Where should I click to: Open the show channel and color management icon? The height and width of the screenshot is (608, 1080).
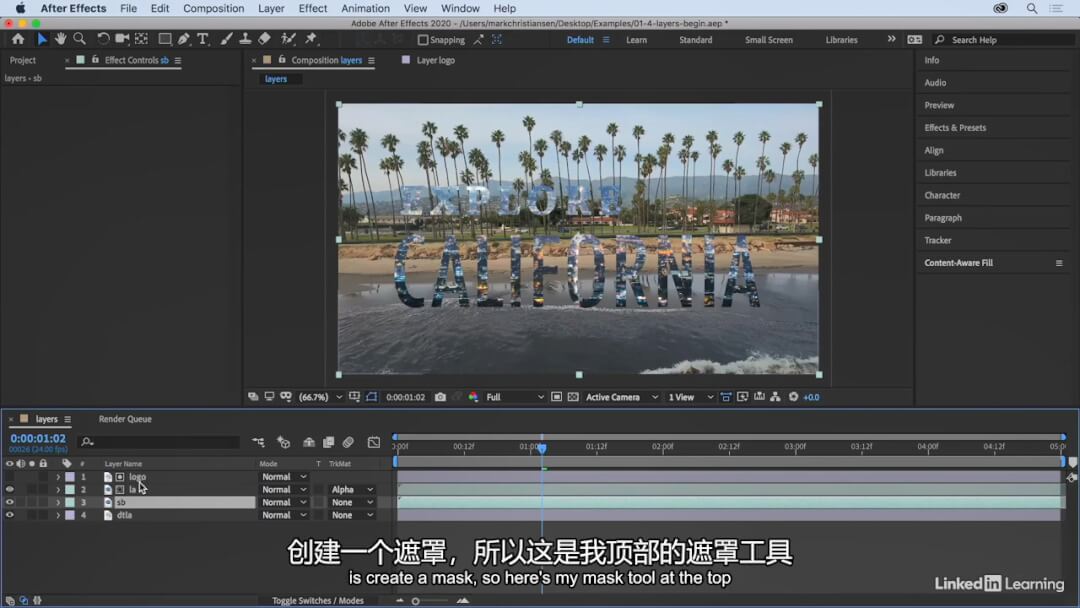(x=473, y=397)
